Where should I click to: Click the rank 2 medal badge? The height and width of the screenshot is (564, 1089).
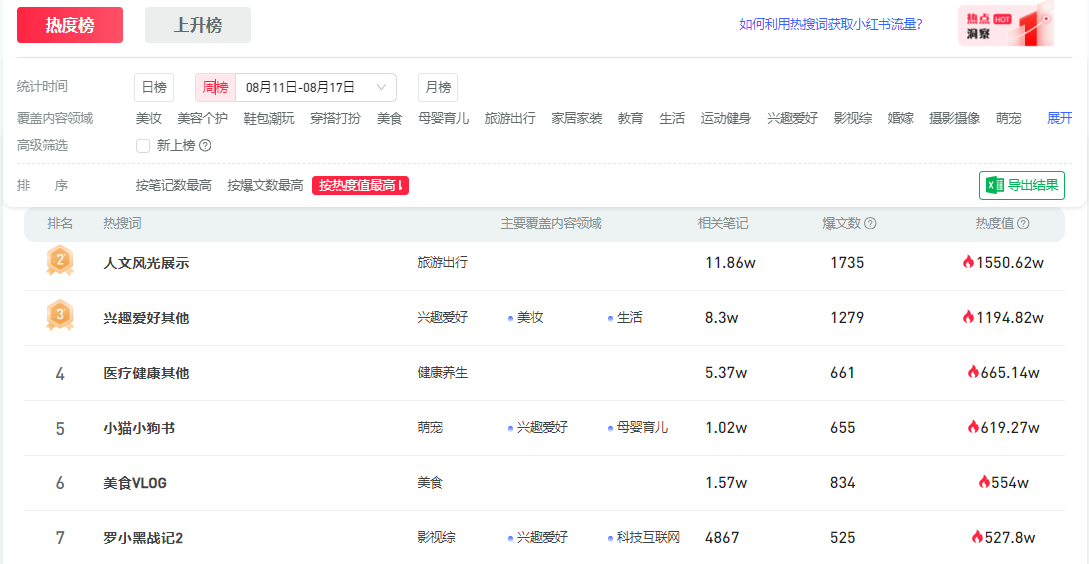pos(60,262)
